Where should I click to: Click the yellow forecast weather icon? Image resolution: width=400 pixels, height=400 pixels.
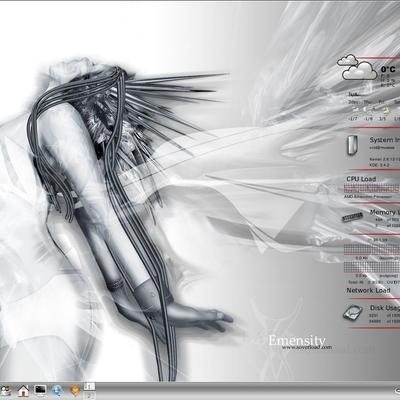(x=386, y=109)
